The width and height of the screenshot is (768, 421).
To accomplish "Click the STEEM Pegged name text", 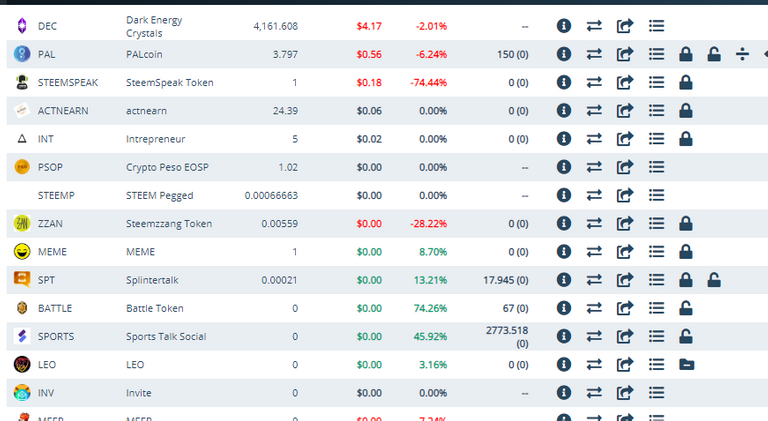I will pos(160,195).
